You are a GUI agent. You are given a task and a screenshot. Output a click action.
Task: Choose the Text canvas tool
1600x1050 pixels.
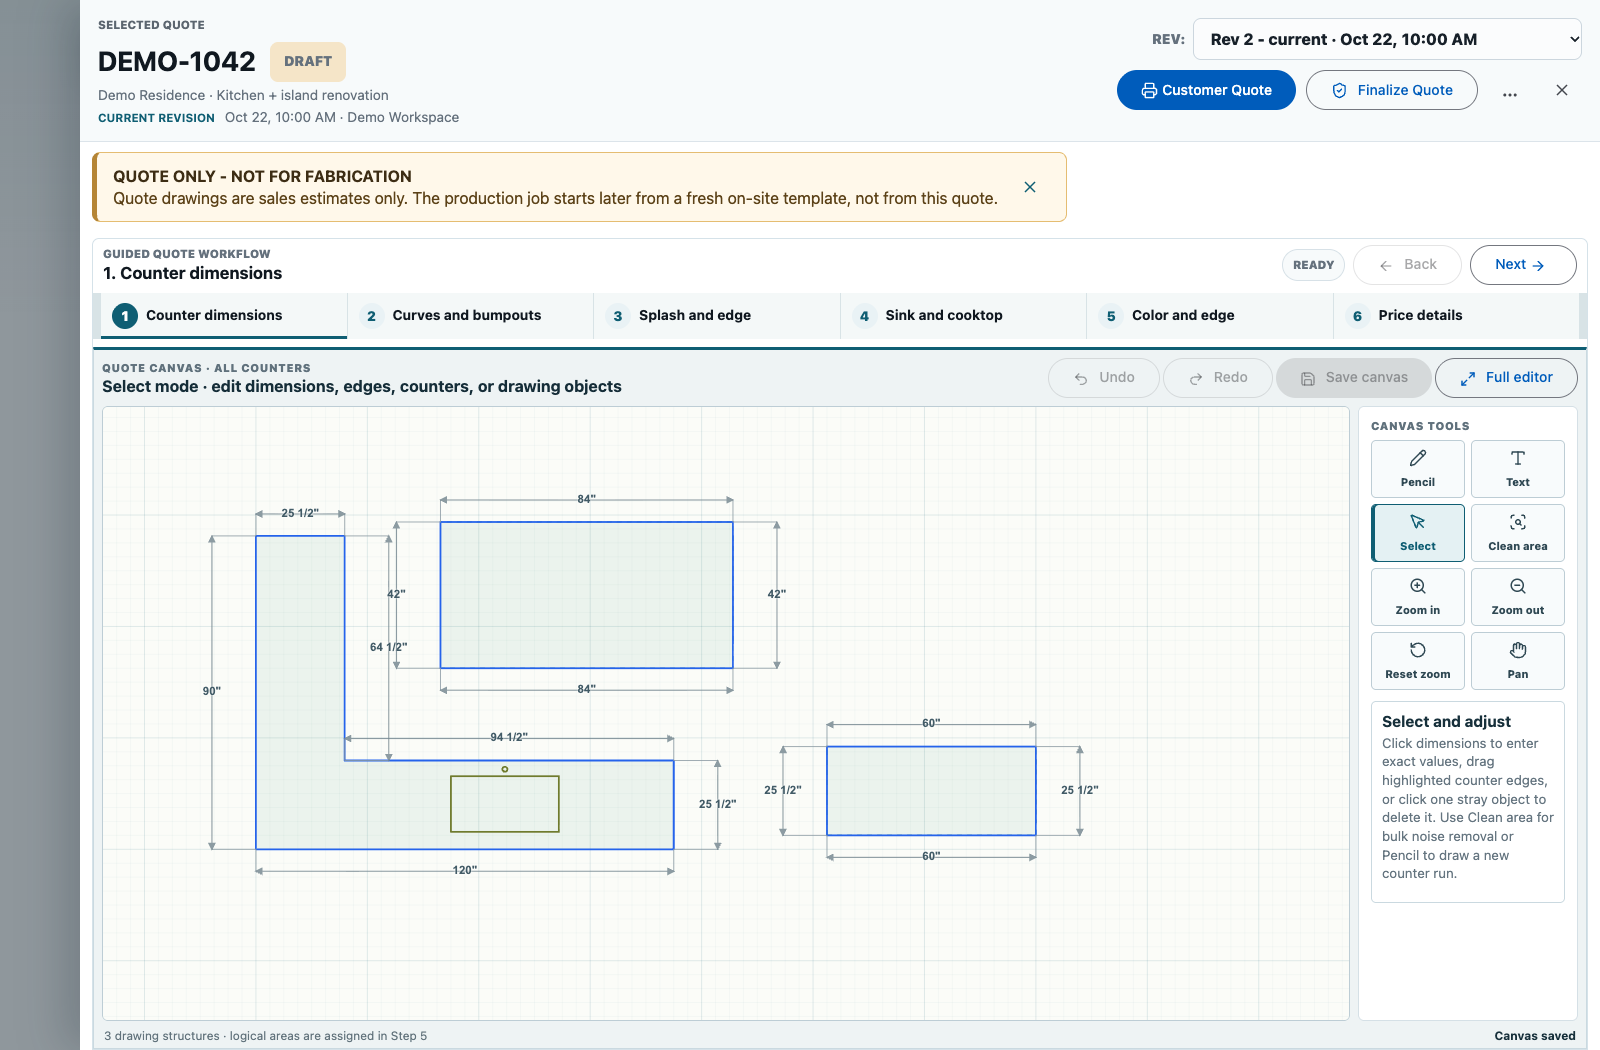pyautogui.click(x=1518, y=469)
